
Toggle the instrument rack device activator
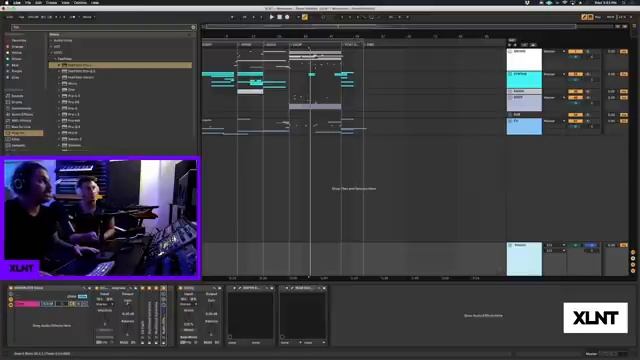click(11, 288)
